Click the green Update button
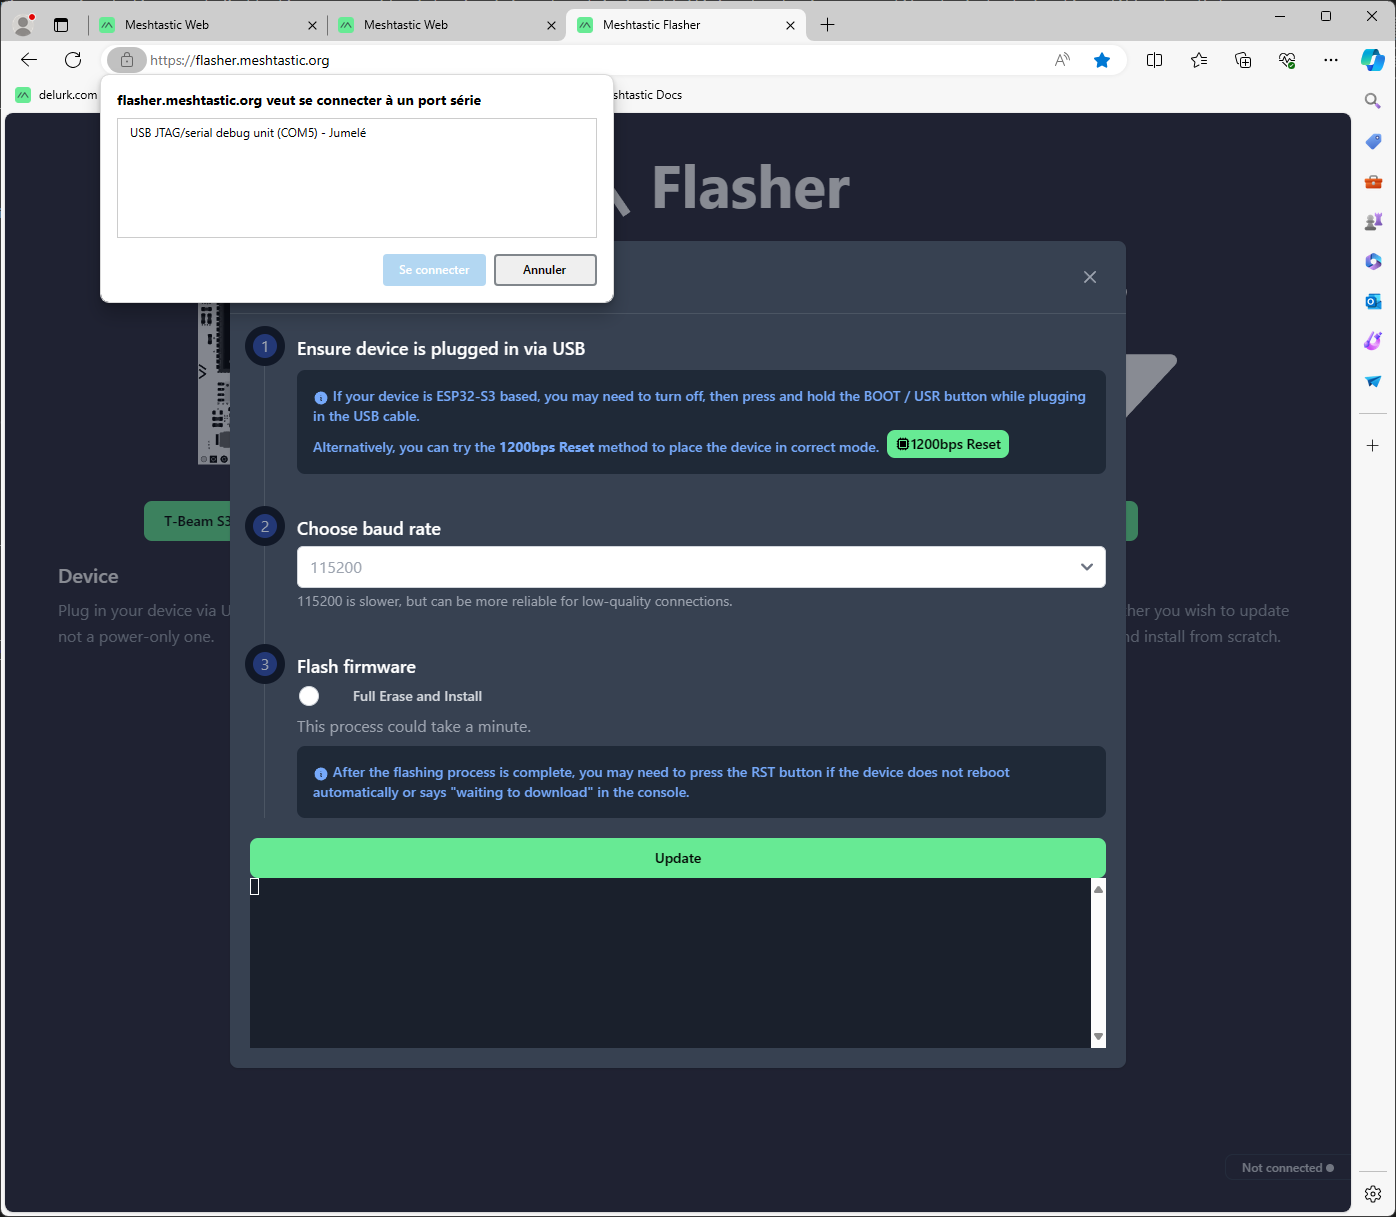Image resolution: width=1396 pixels, height=1217 pixels. pos(678,858)
